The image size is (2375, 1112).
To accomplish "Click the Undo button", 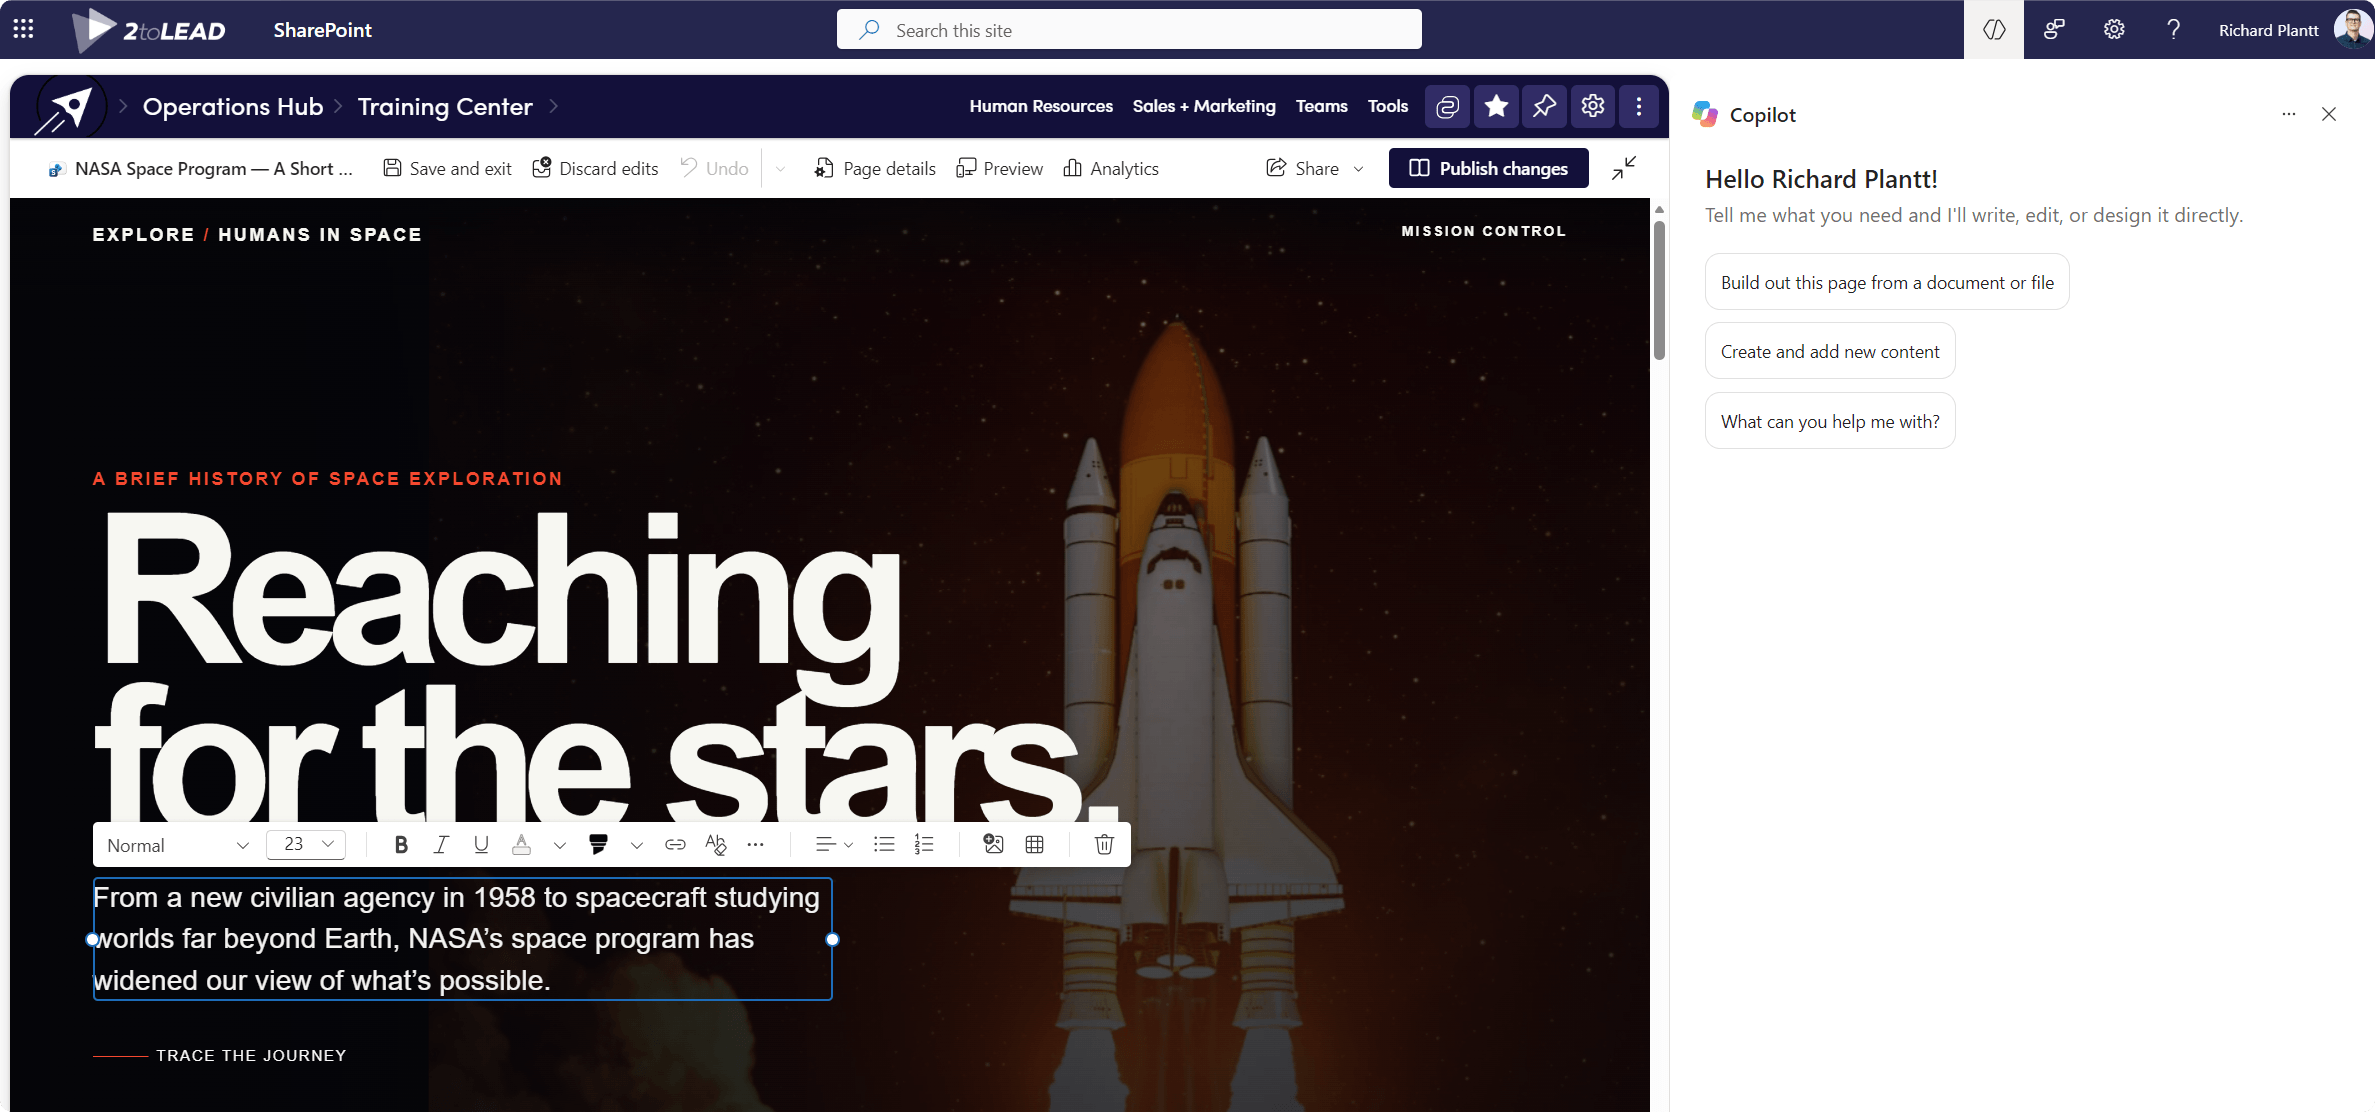I will pos(714,168).
